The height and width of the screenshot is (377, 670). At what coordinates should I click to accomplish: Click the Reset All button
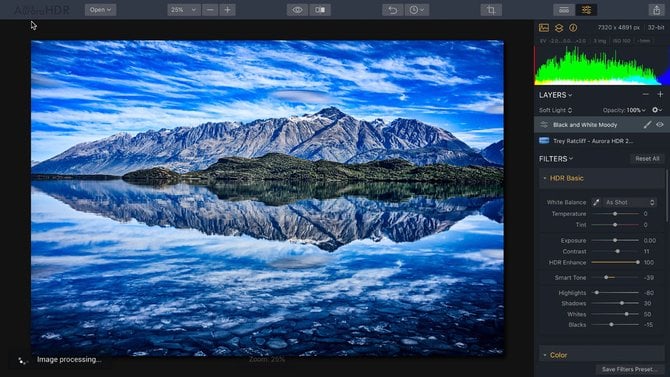(647, 159)
